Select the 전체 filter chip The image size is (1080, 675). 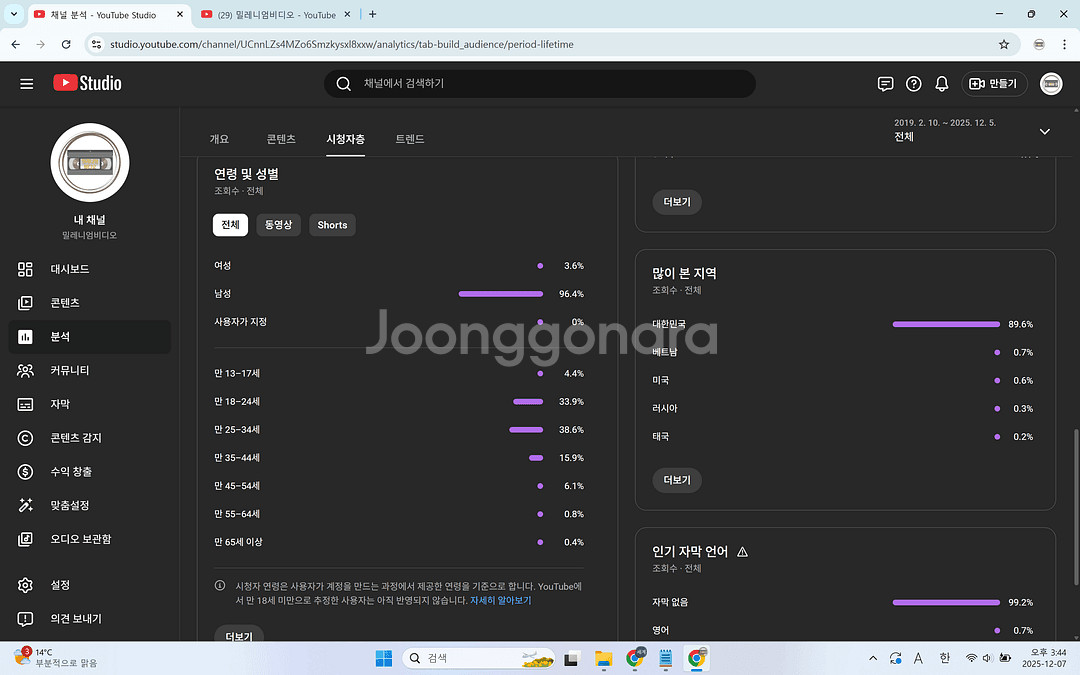(230, 225)
